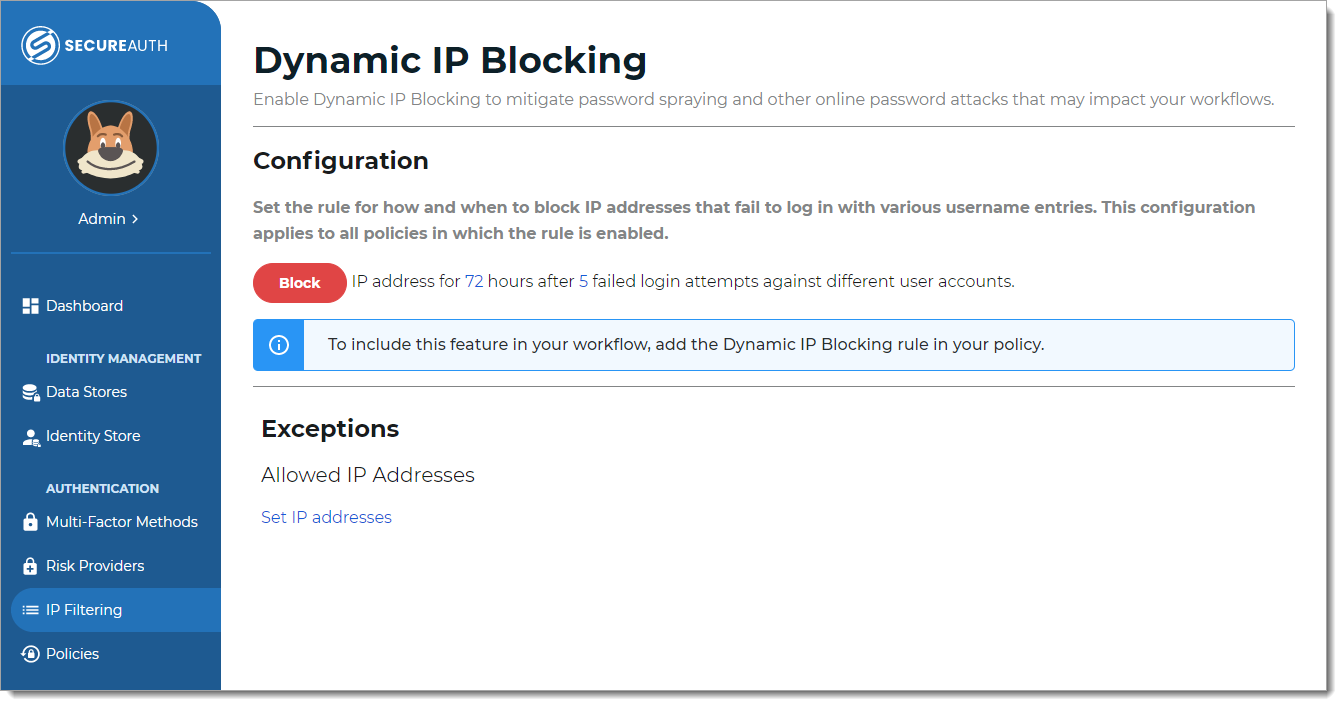The image size is (1342, 706).
Task: Navigate to Multi-Factor Methods
Action: (122, 521)
